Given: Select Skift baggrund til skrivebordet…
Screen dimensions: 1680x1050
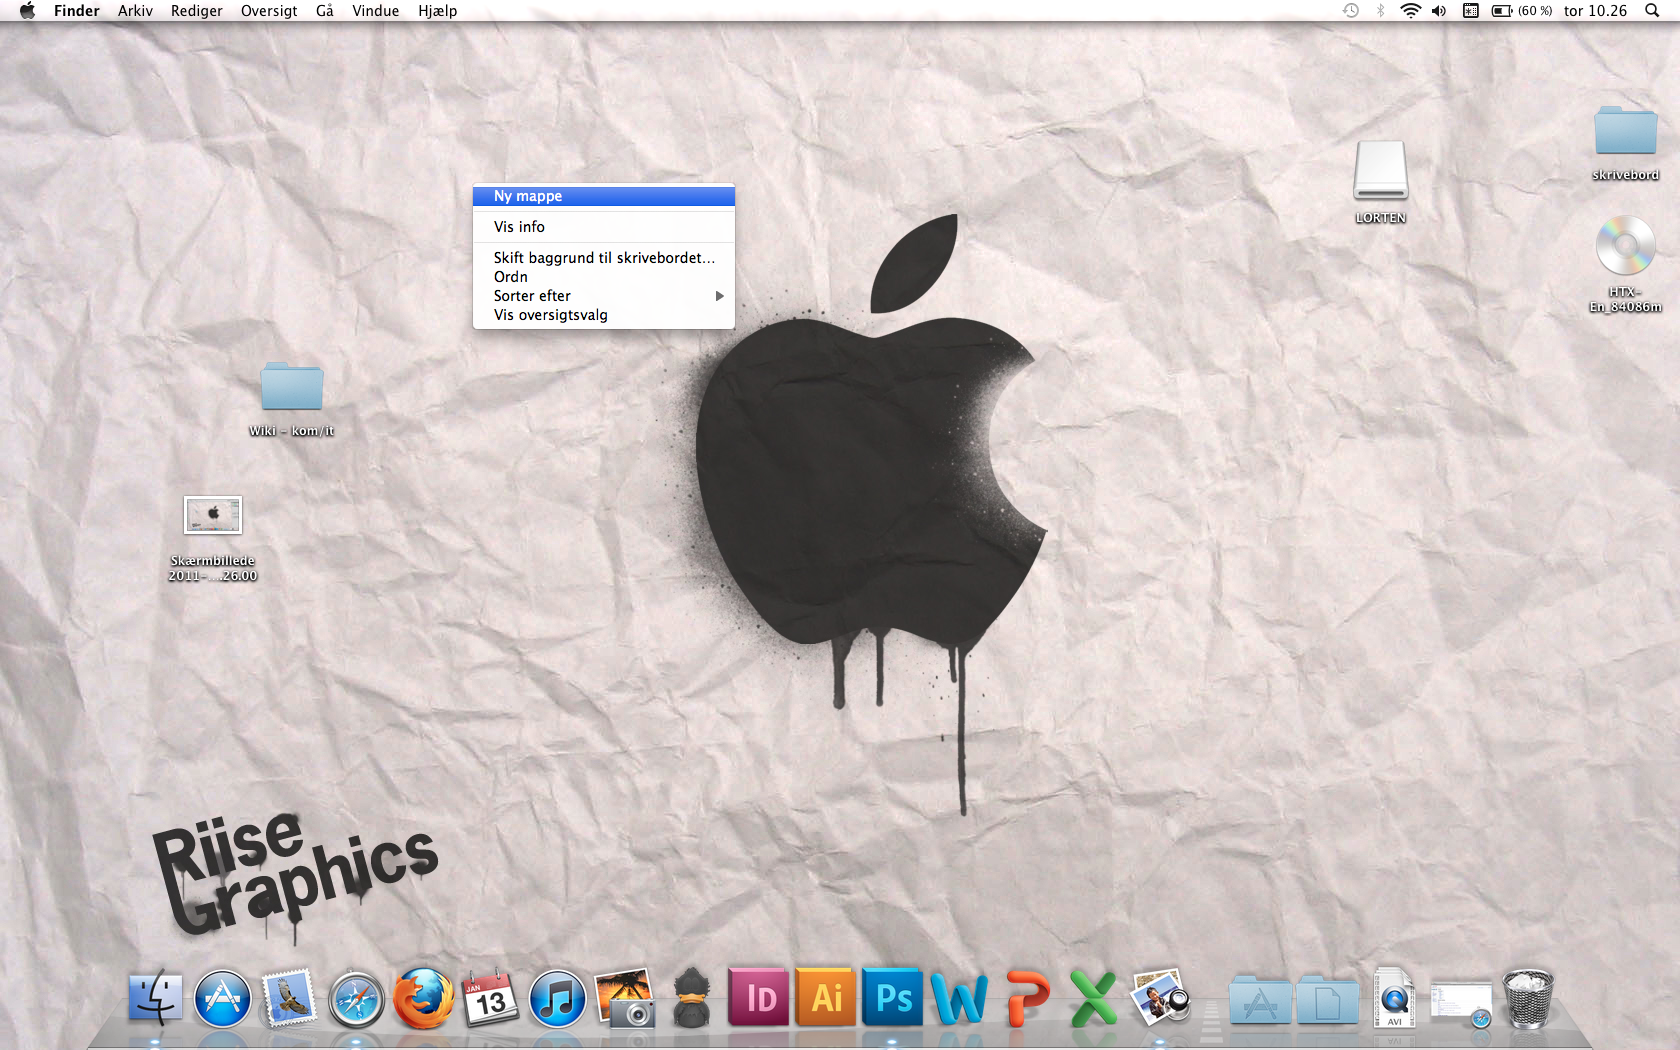Looking at the screenshot, I should tap(604, 258).
